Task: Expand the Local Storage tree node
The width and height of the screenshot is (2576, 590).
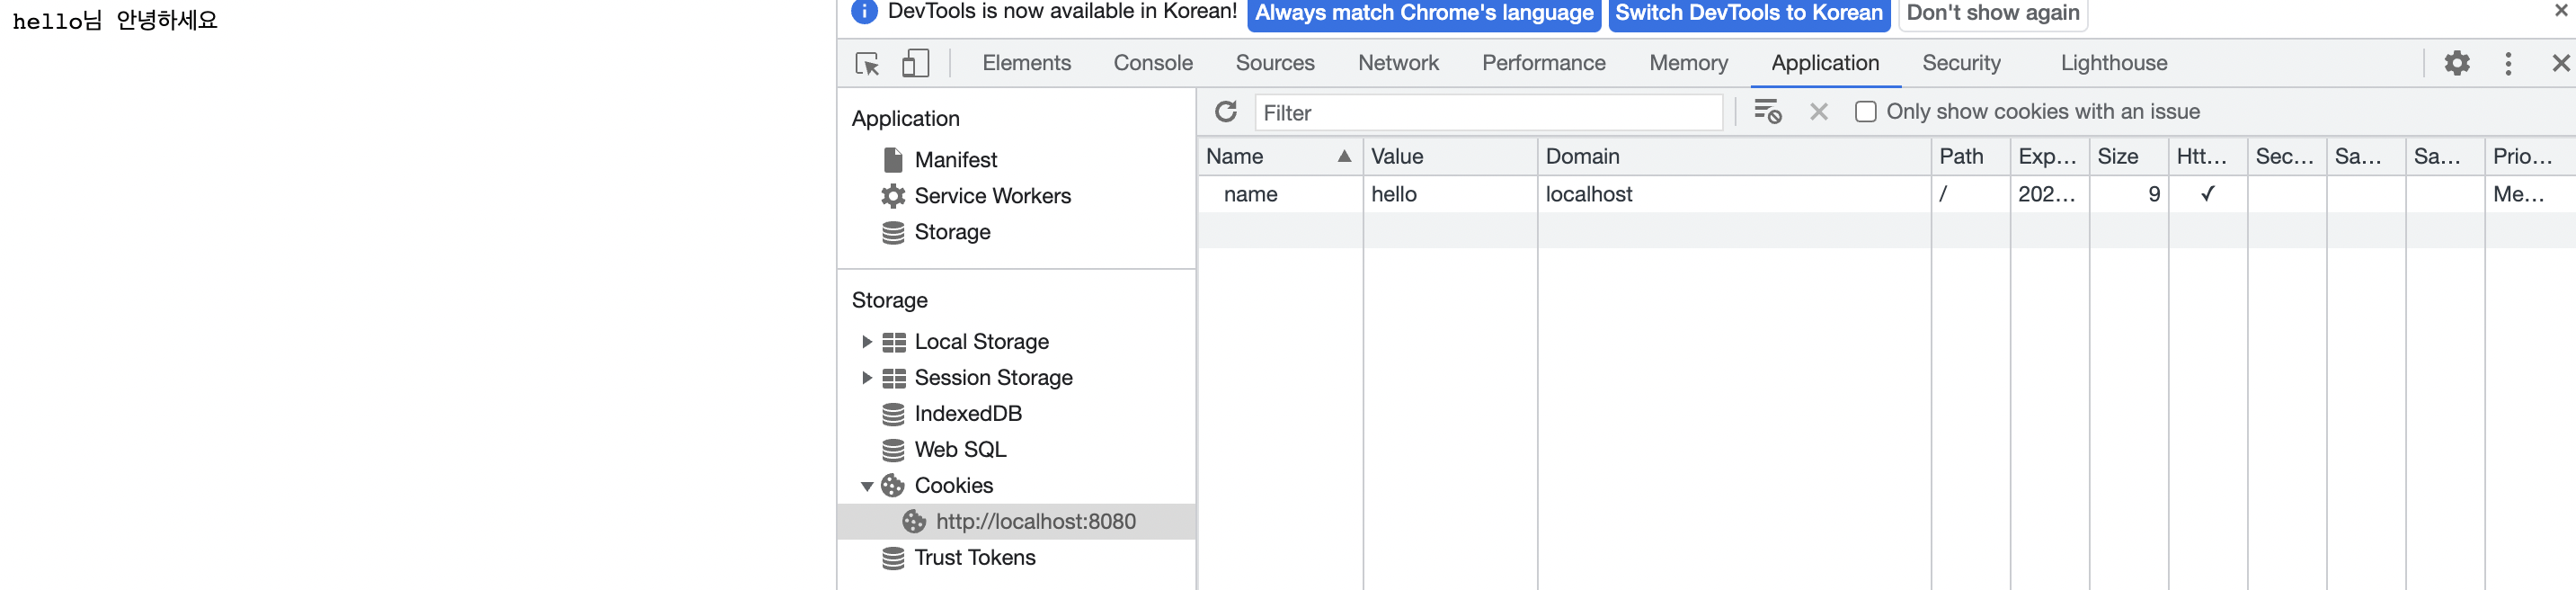Action: click(x=867, y=342)
